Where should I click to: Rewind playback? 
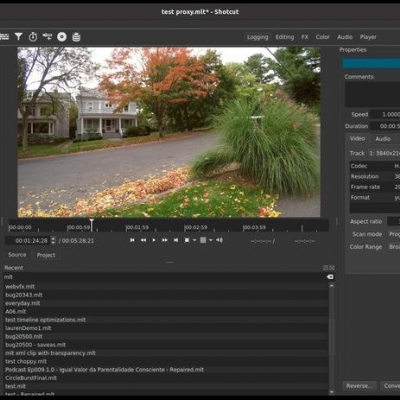(x=143, y=240)
